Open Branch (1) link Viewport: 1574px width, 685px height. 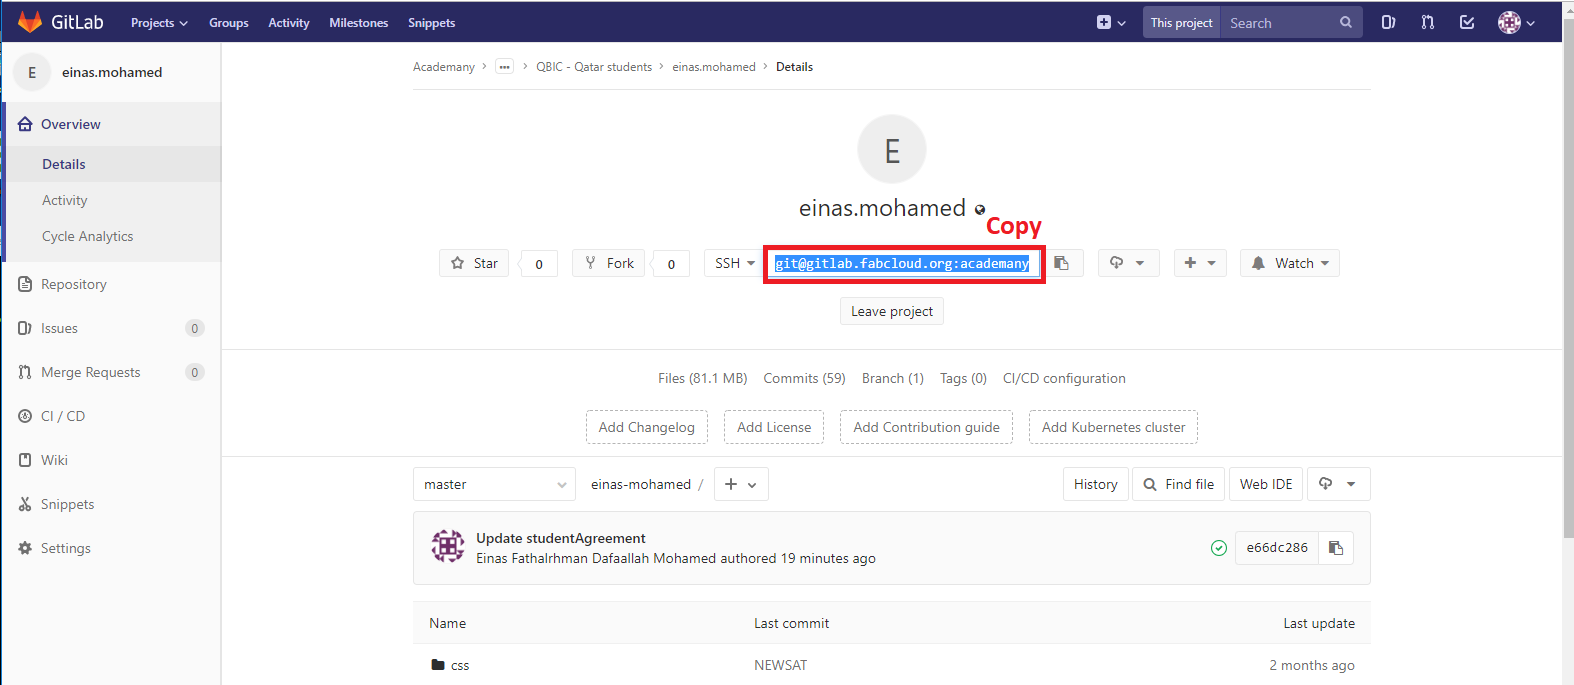(893, 378)
